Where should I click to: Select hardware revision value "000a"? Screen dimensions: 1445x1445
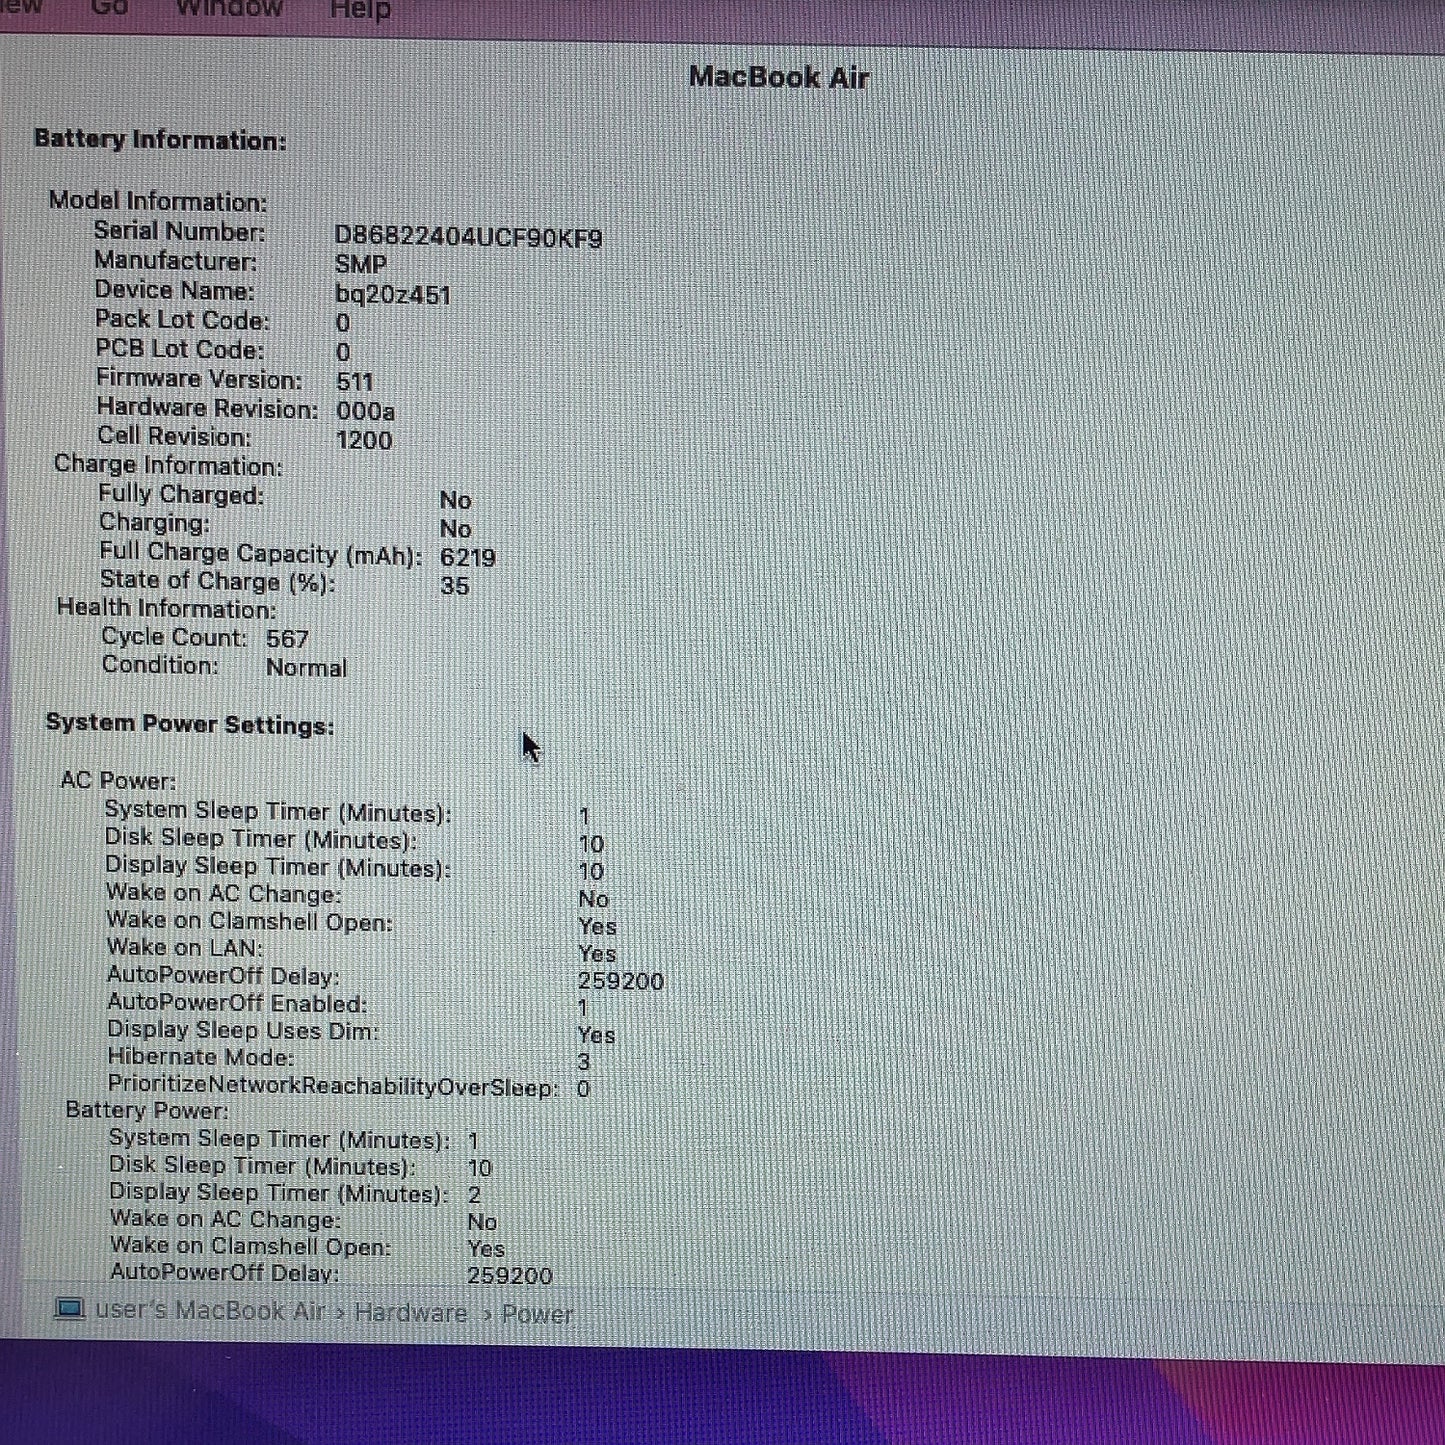click(x=366, y=411)
